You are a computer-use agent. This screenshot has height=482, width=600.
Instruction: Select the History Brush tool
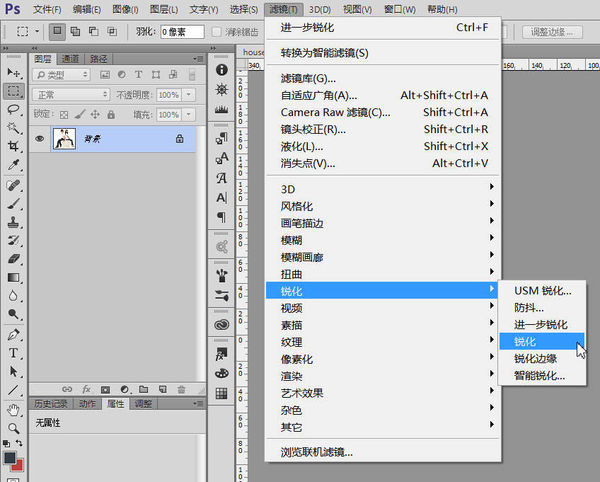coord(13,240)
